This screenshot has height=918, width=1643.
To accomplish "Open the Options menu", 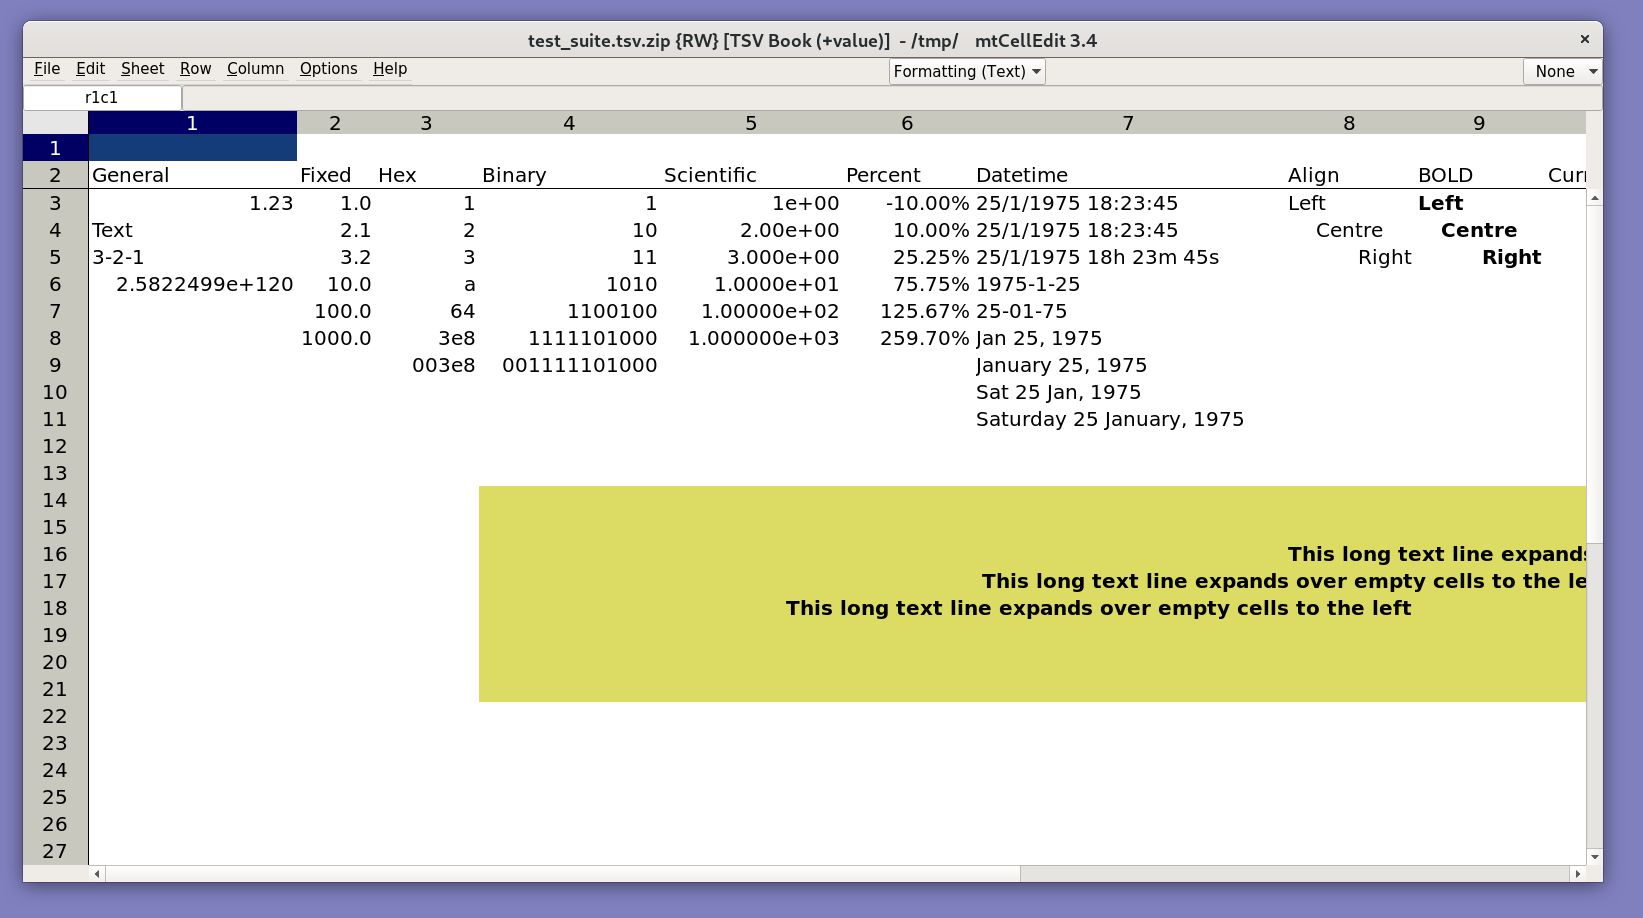I will pyautogui.click(x=328, y=69).
